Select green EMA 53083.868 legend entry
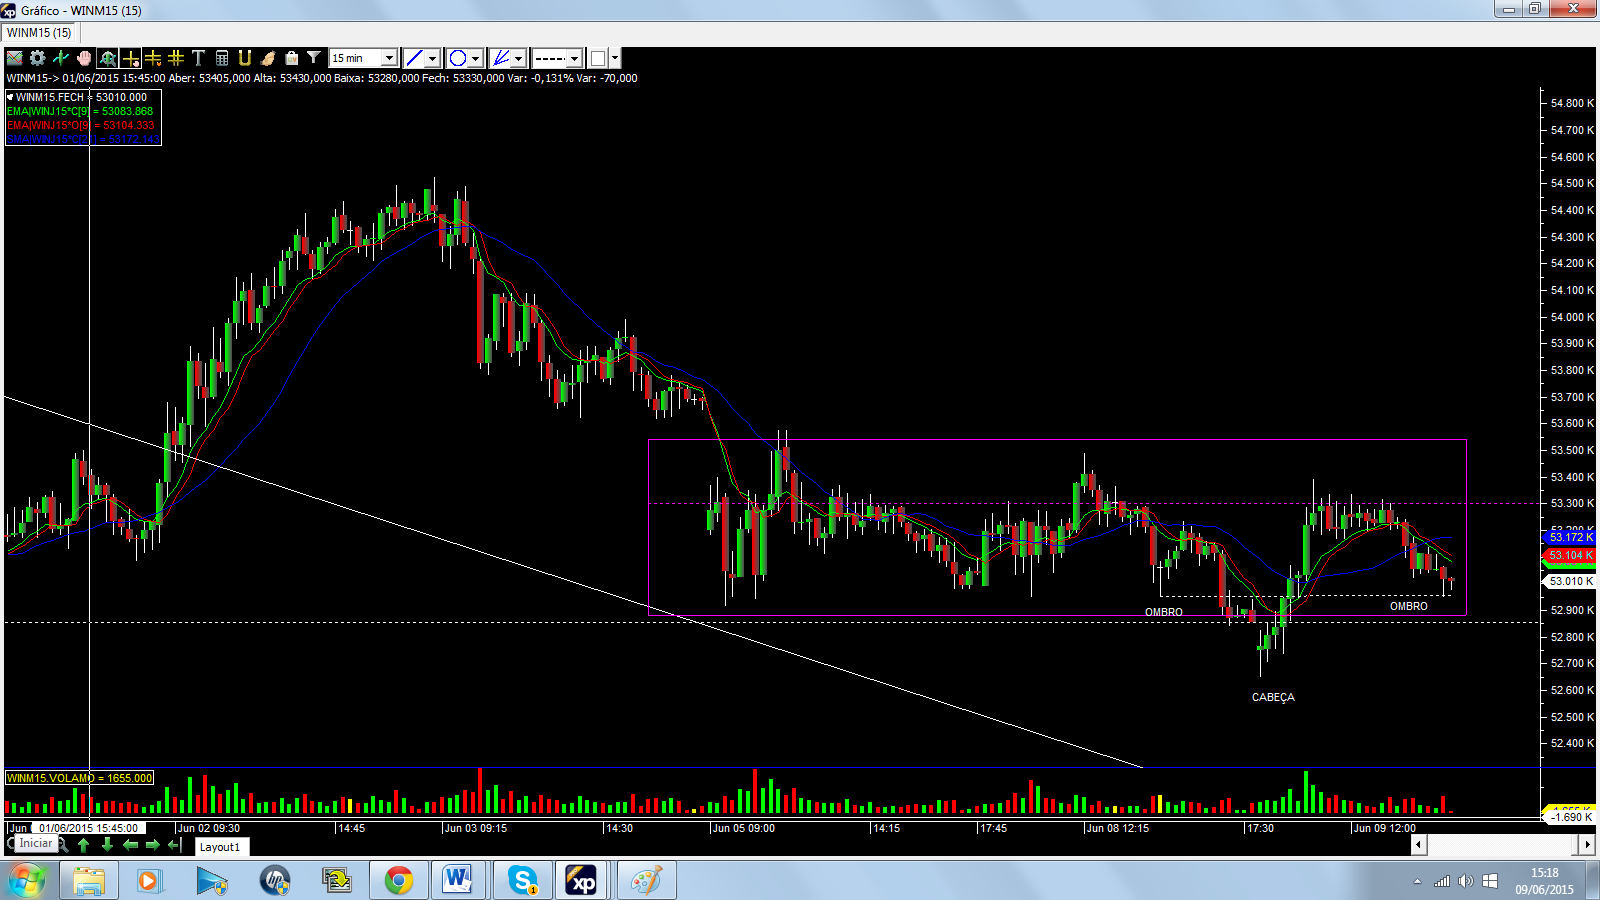 (80, 111)
